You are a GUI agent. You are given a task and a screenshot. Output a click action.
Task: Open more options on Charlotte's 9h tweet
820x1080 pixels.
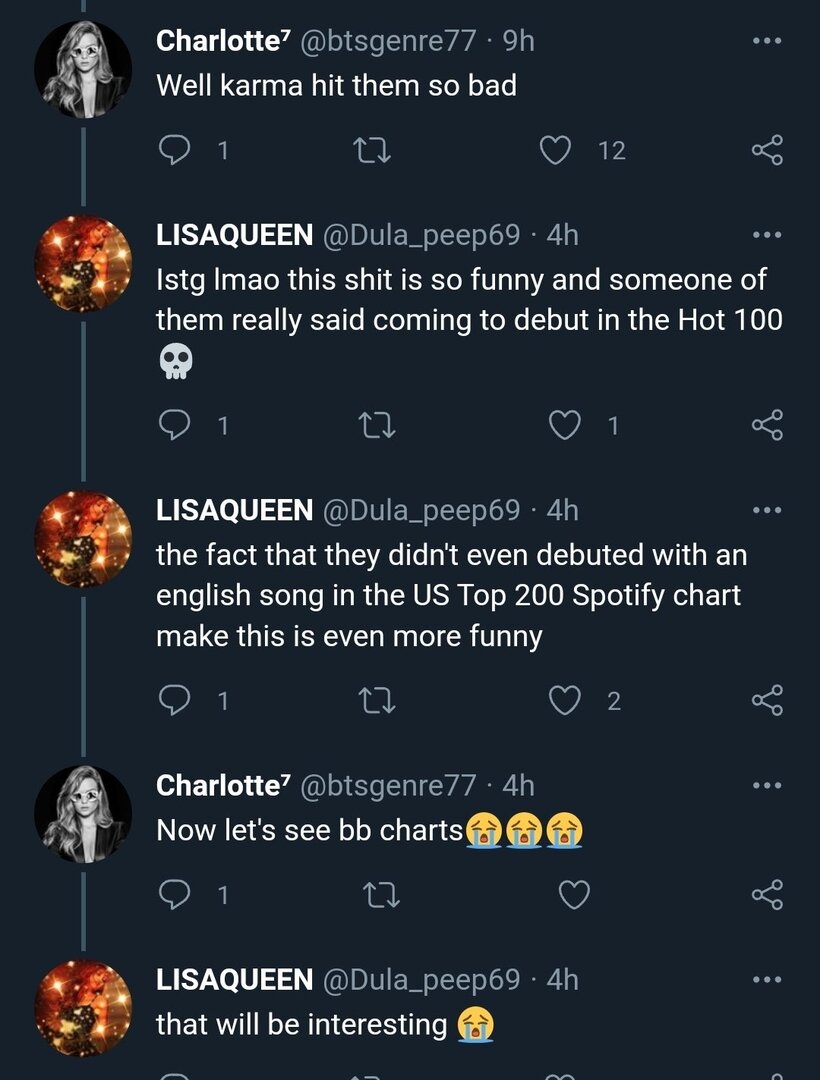click(x=767, y=41)
